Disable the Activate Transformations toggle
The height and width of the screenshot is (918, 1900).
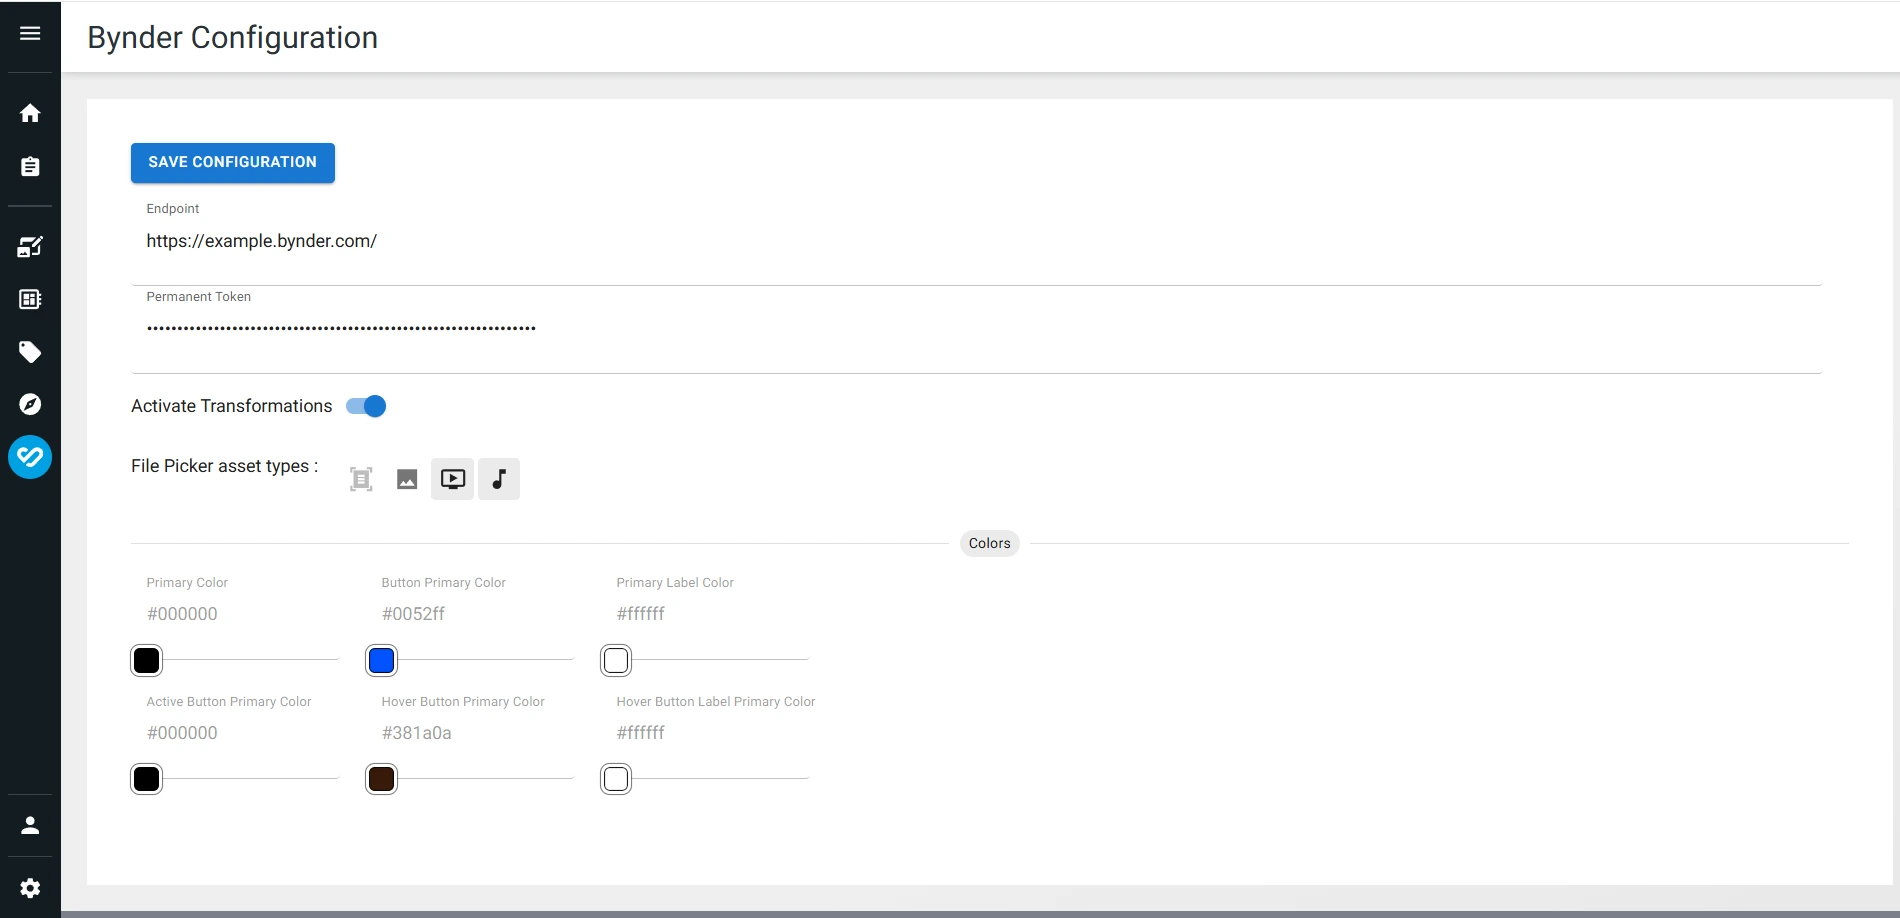click(x=366, y=406)
